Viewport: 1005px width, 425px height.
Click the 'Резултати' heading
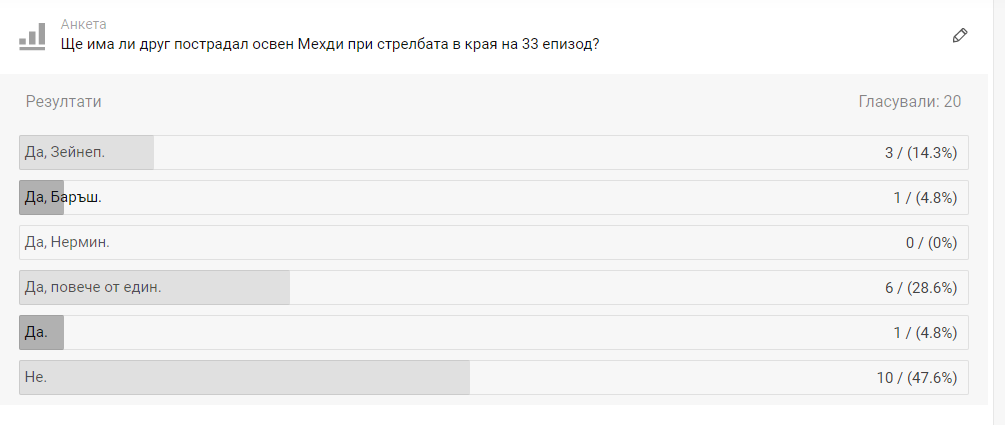click(x=63, y=101)
